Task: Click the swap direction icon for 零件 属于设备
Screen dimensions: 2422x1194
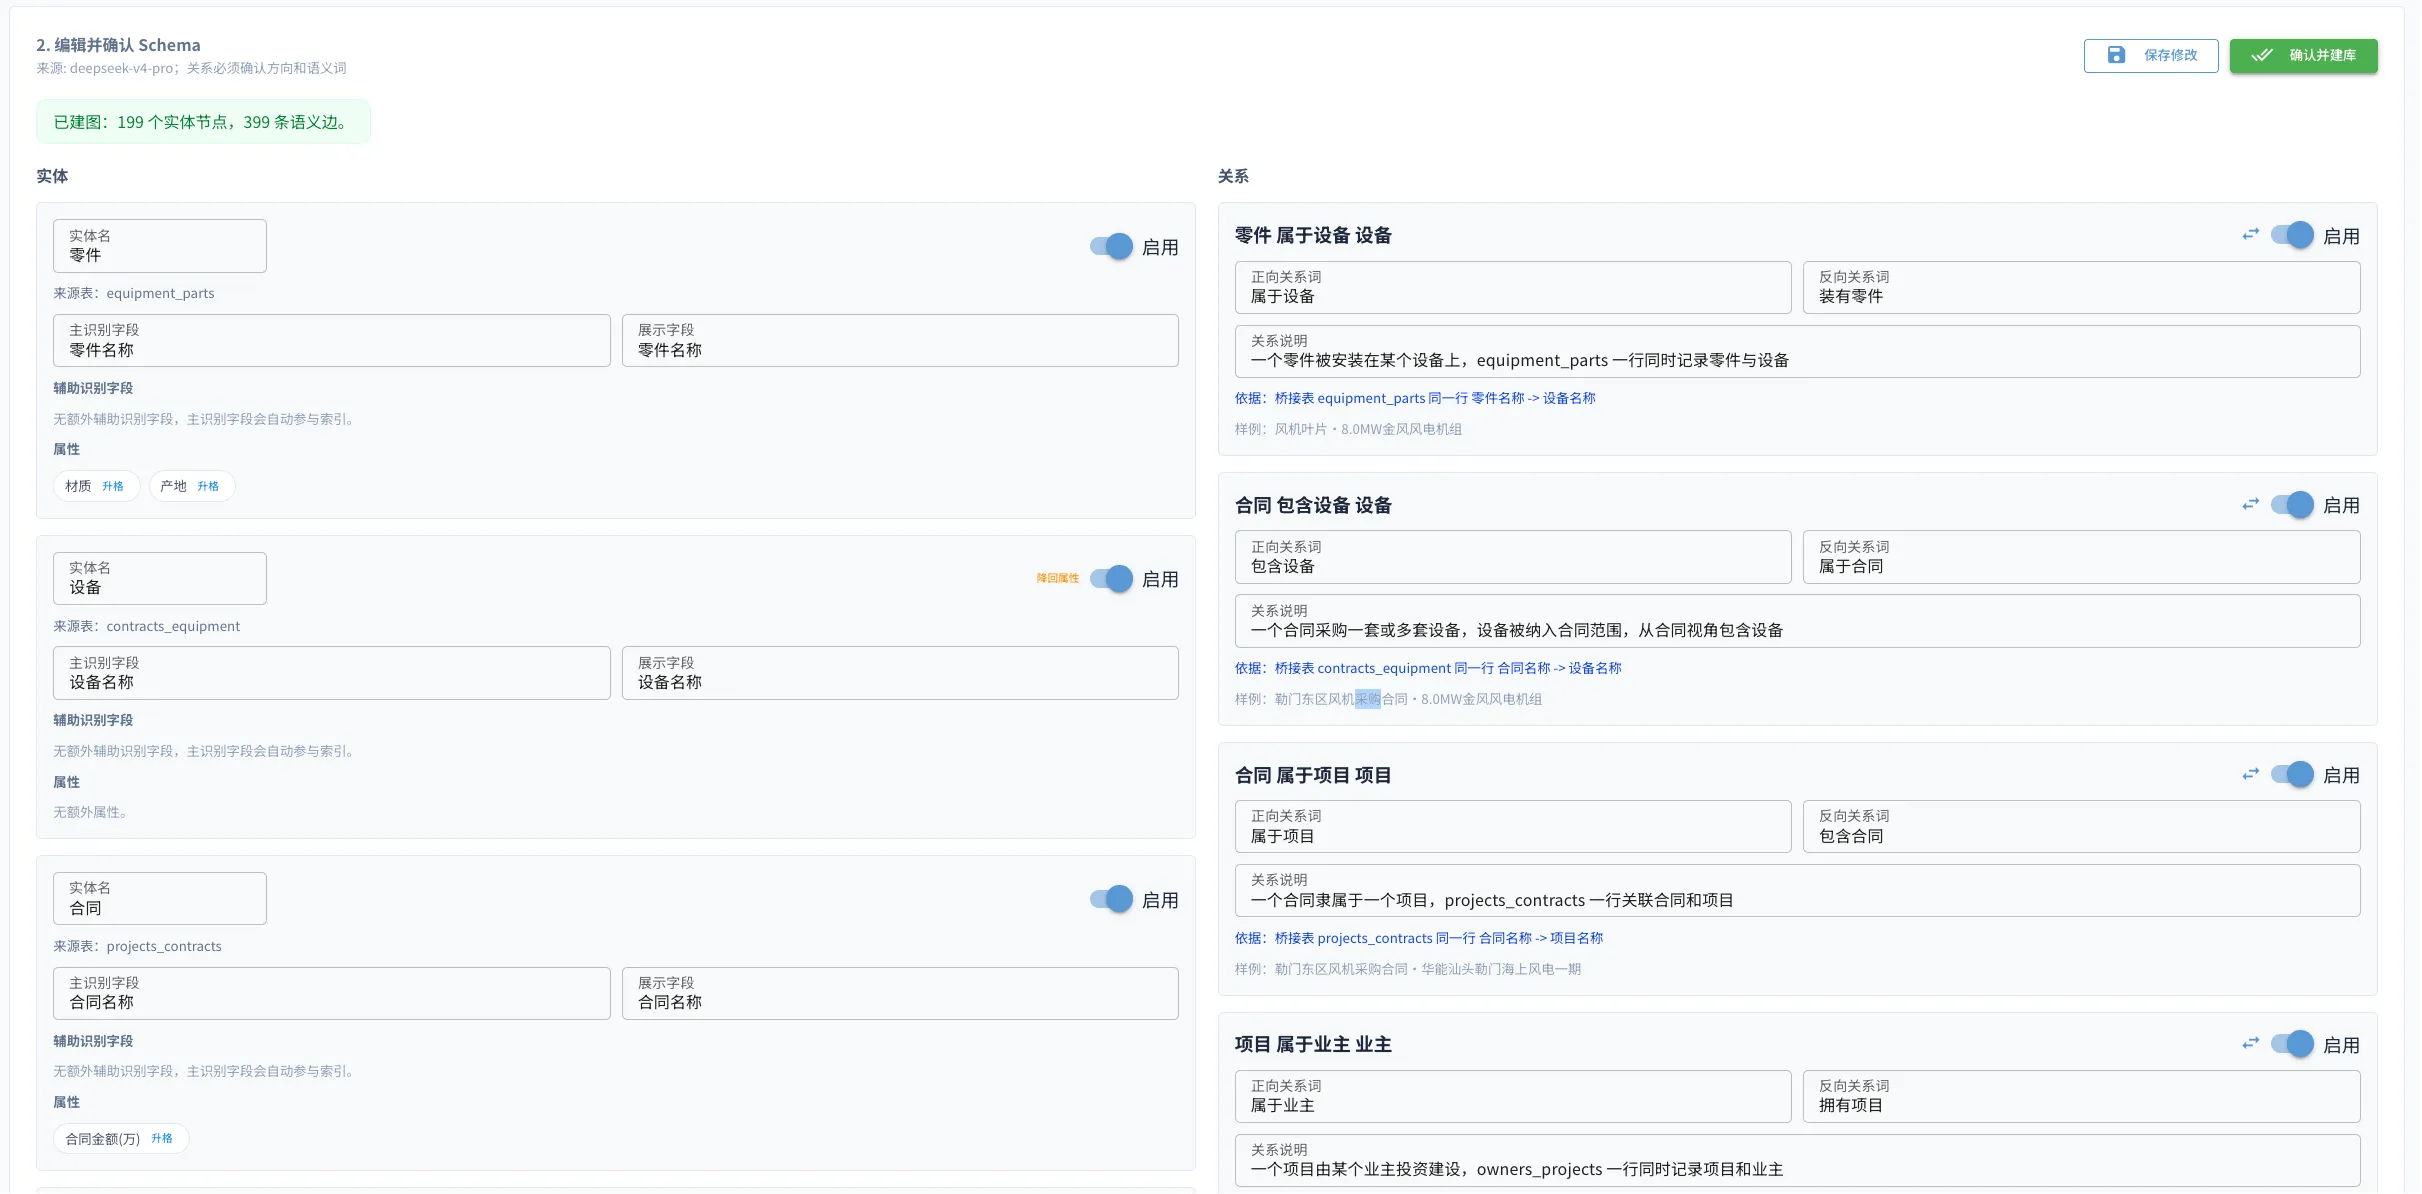Action: pos(2250,235)
